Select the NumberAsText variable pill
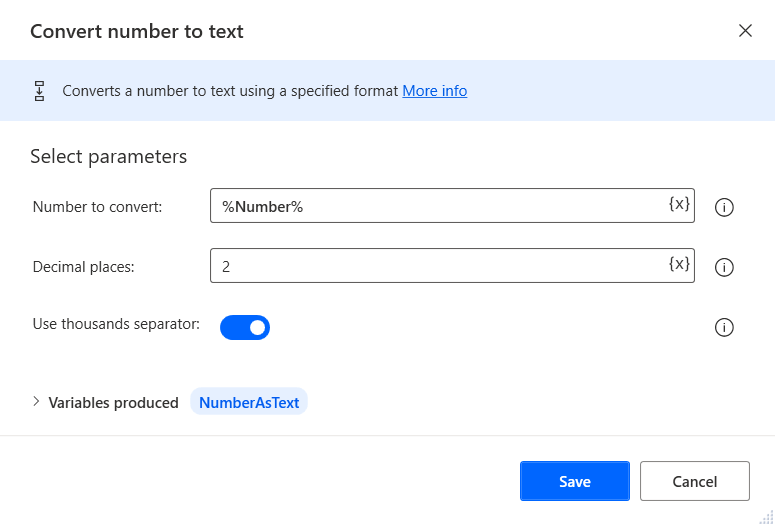This screenshot has width=775, height=526. point(249,403)
